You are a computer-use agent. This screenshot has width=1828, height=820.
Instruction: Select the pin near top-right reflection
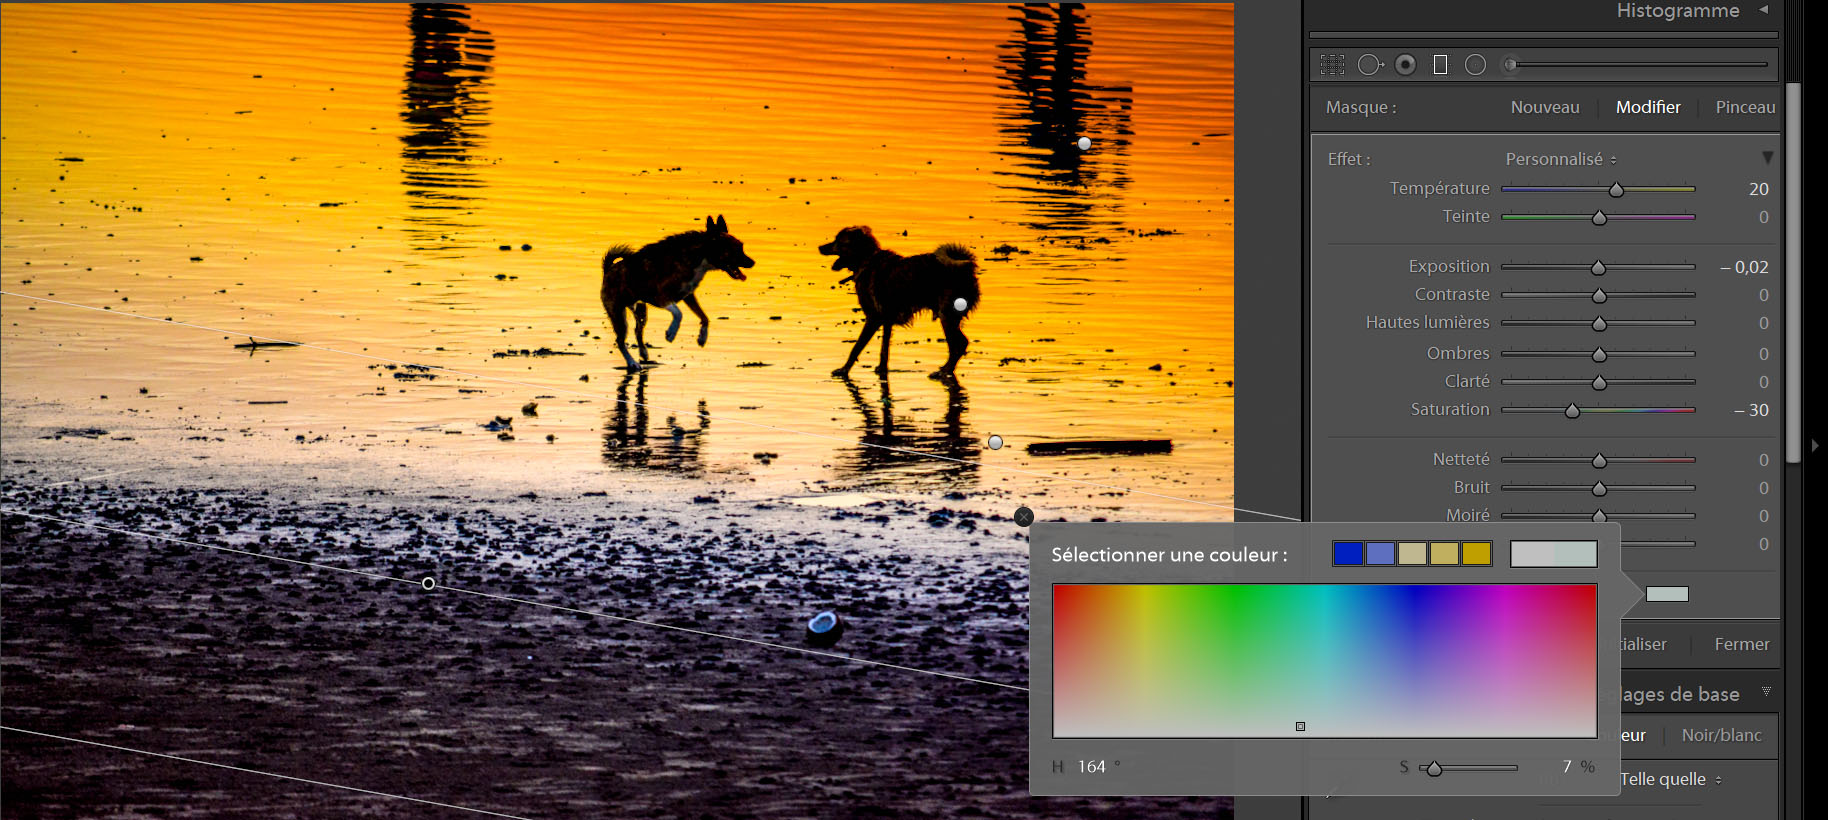pyautogui.click(x=1084, y=143)
